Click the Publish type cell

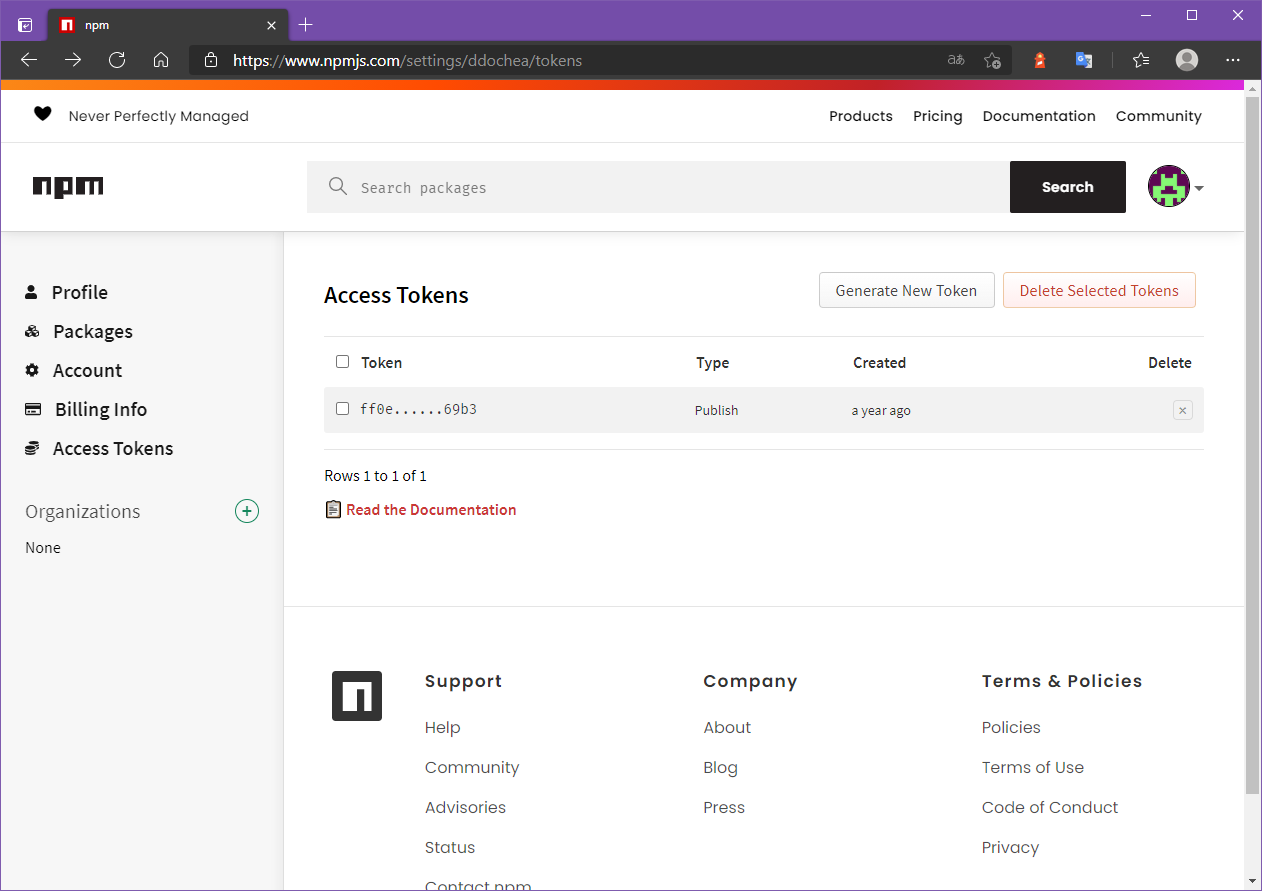tap(716, 410)
